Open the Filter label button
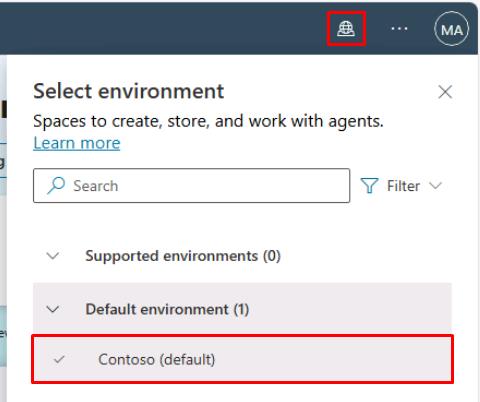The image size is (480, 402). pos(403,186)
